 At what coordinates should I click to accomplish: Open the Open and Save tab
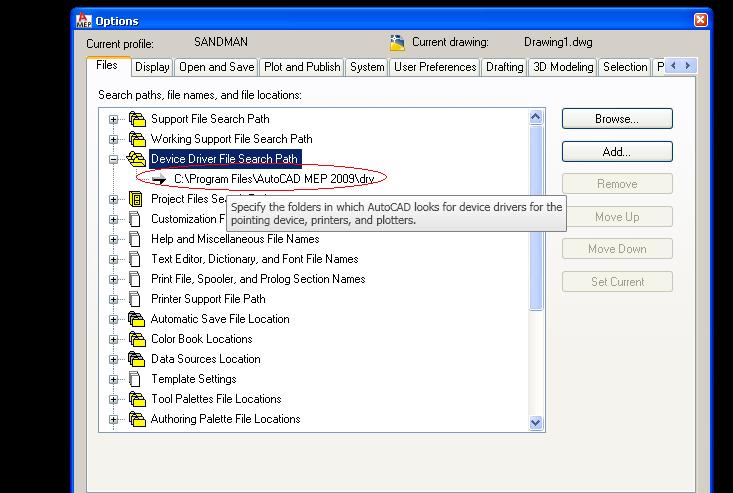[216, 67]
